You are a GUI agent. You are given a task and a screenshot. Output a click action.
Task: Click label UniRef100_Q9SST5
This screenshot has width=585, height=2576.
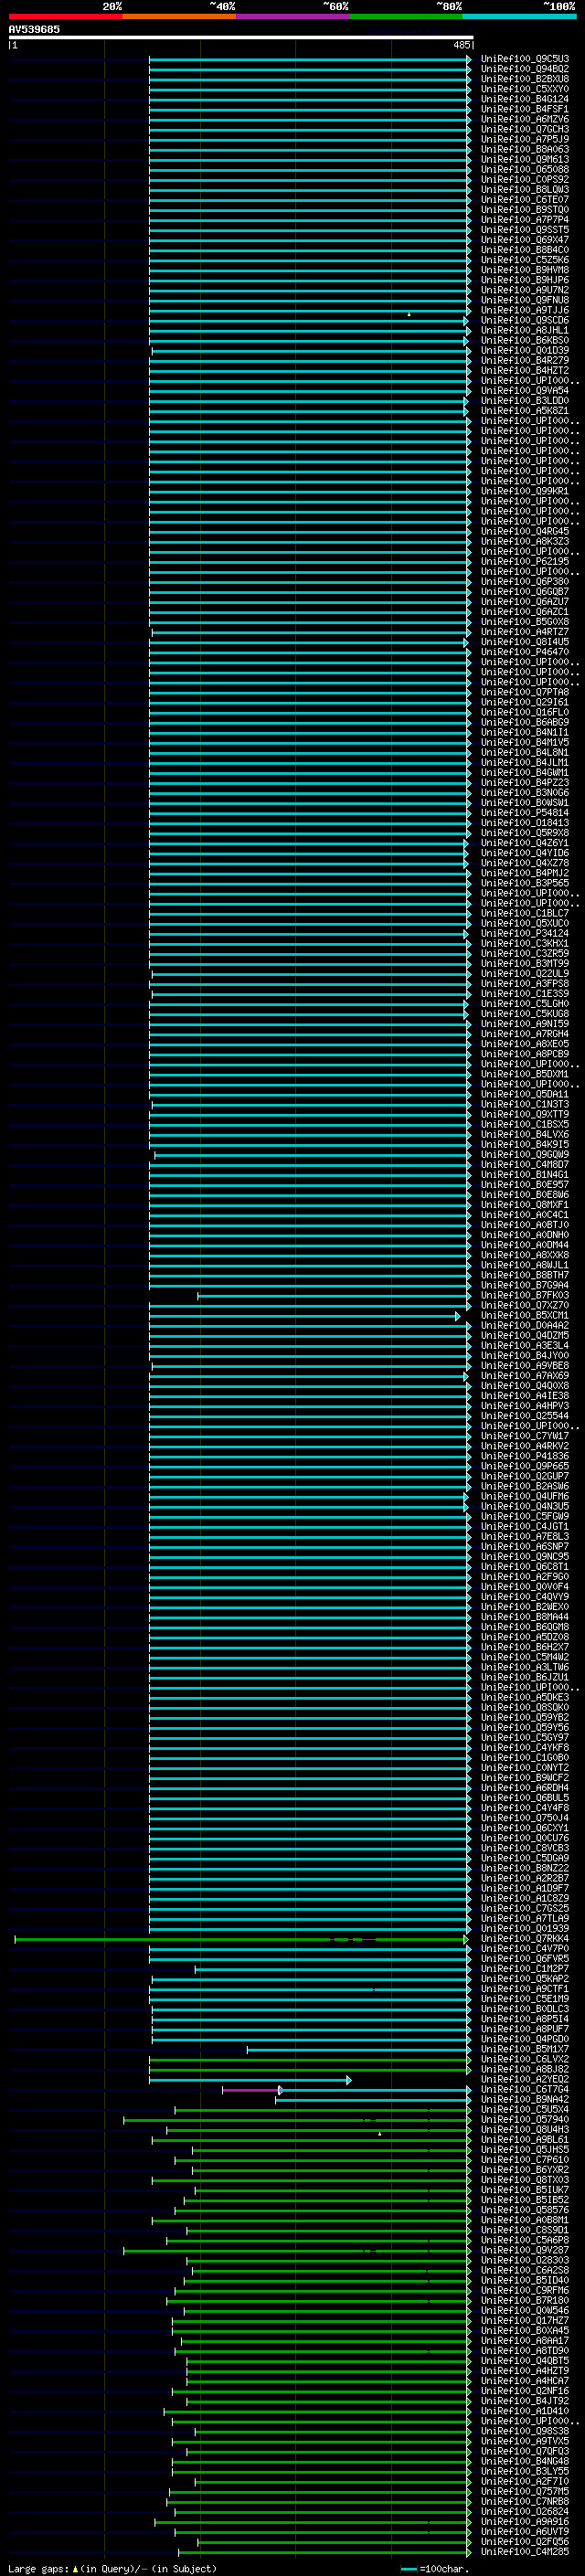(x=525, y=230)
